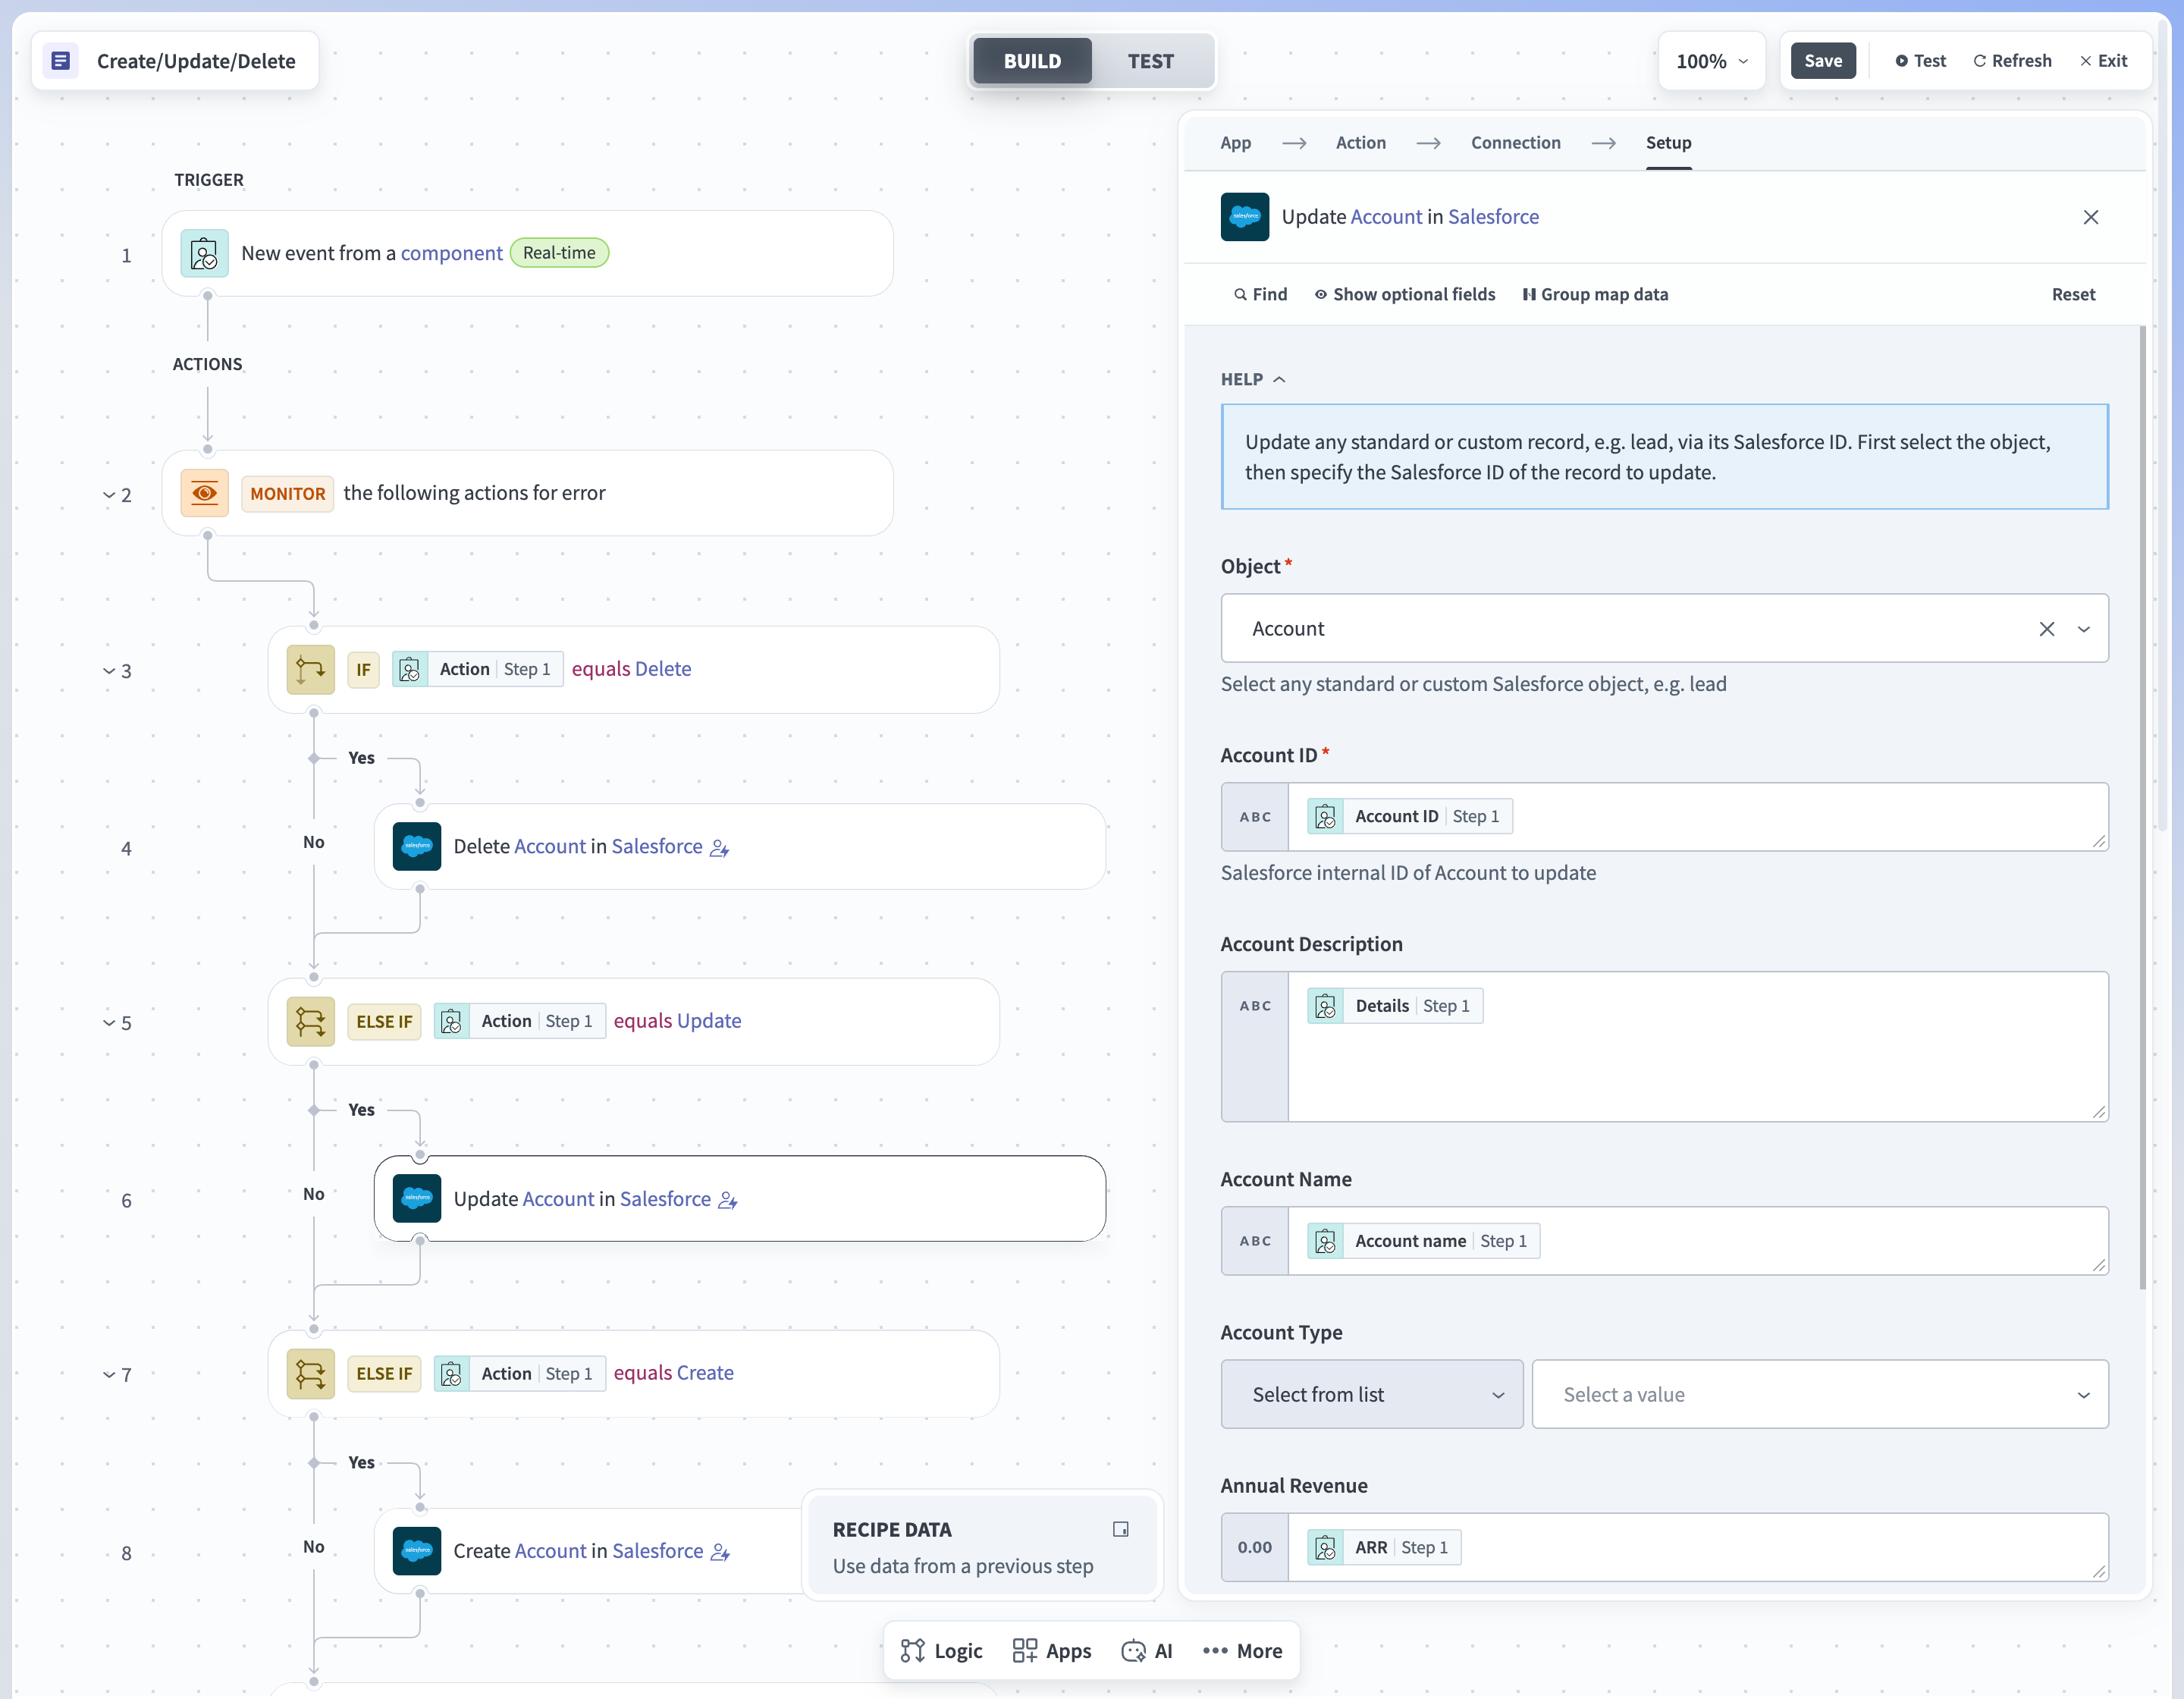Click the datapill icon in Account ID pill

click(x=1326, y=816)
